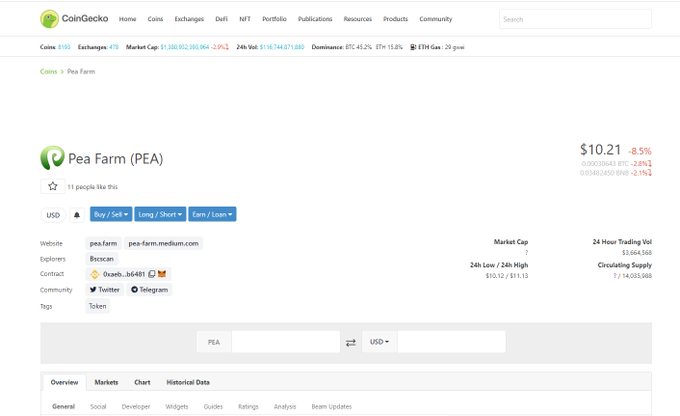Select the Ratings sub-tab
The height and width of the screenshot is (416, 680).
coord(248,407)
